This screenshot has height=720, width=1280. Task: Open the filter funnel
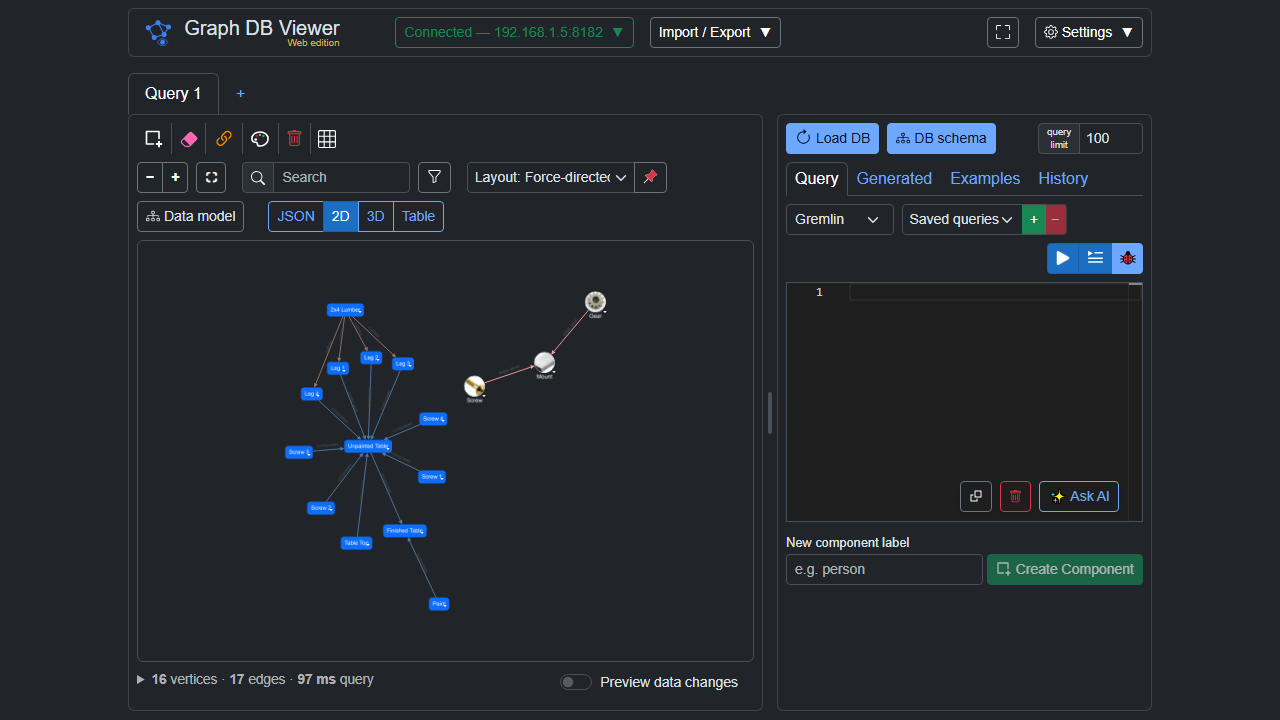click(x=434, y=177)
